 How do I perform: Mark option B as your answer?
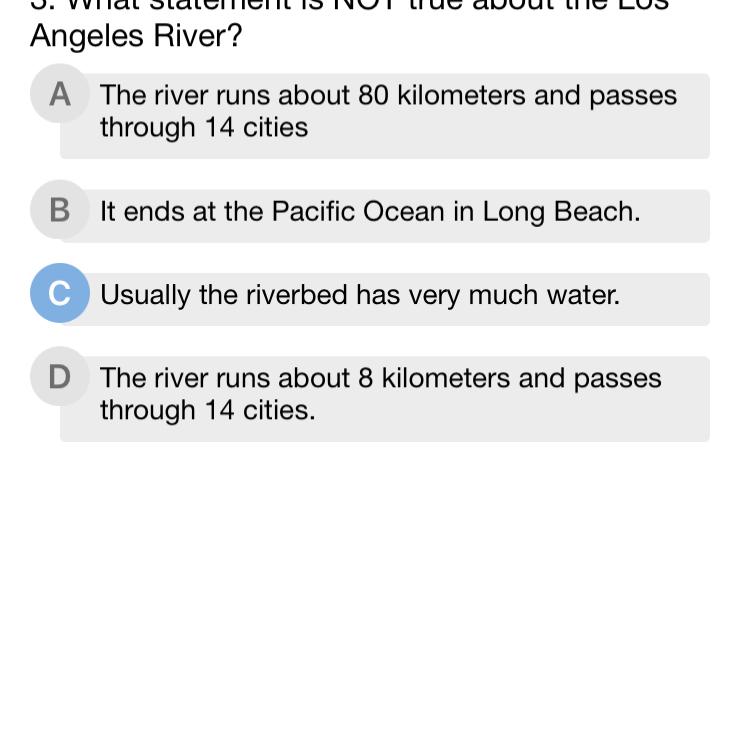[x=60, y=210]
